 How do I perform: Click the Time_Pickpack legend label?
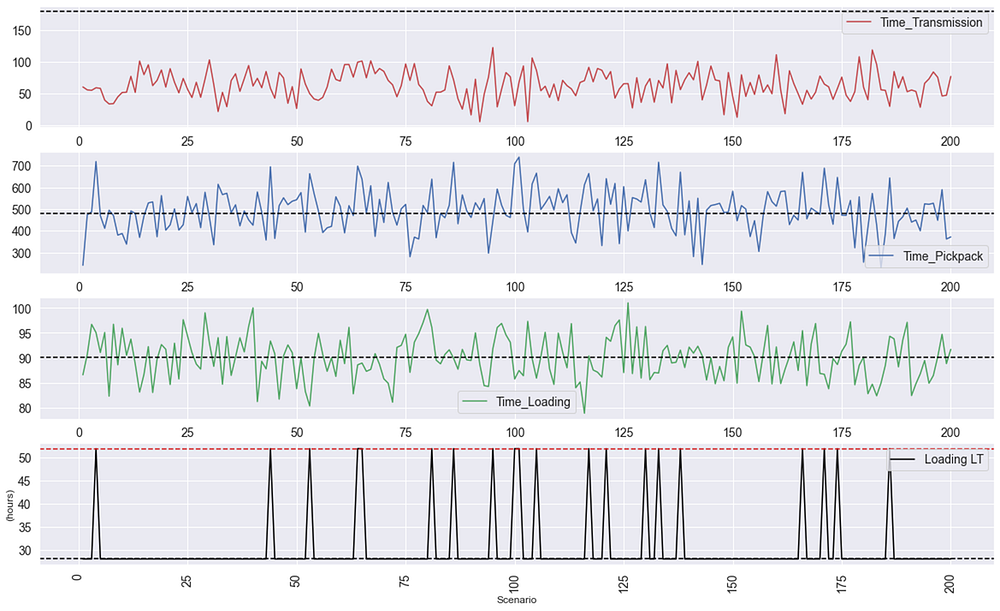click(x=943, y=256)
